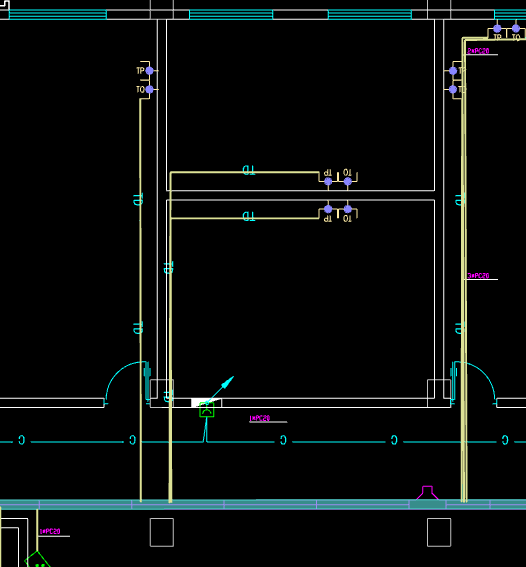Image resolution: width=526 pixels, height=567 pixels.
Task: Select upper outlet dot on right wall conduit
Action: (x=453, y=71)
